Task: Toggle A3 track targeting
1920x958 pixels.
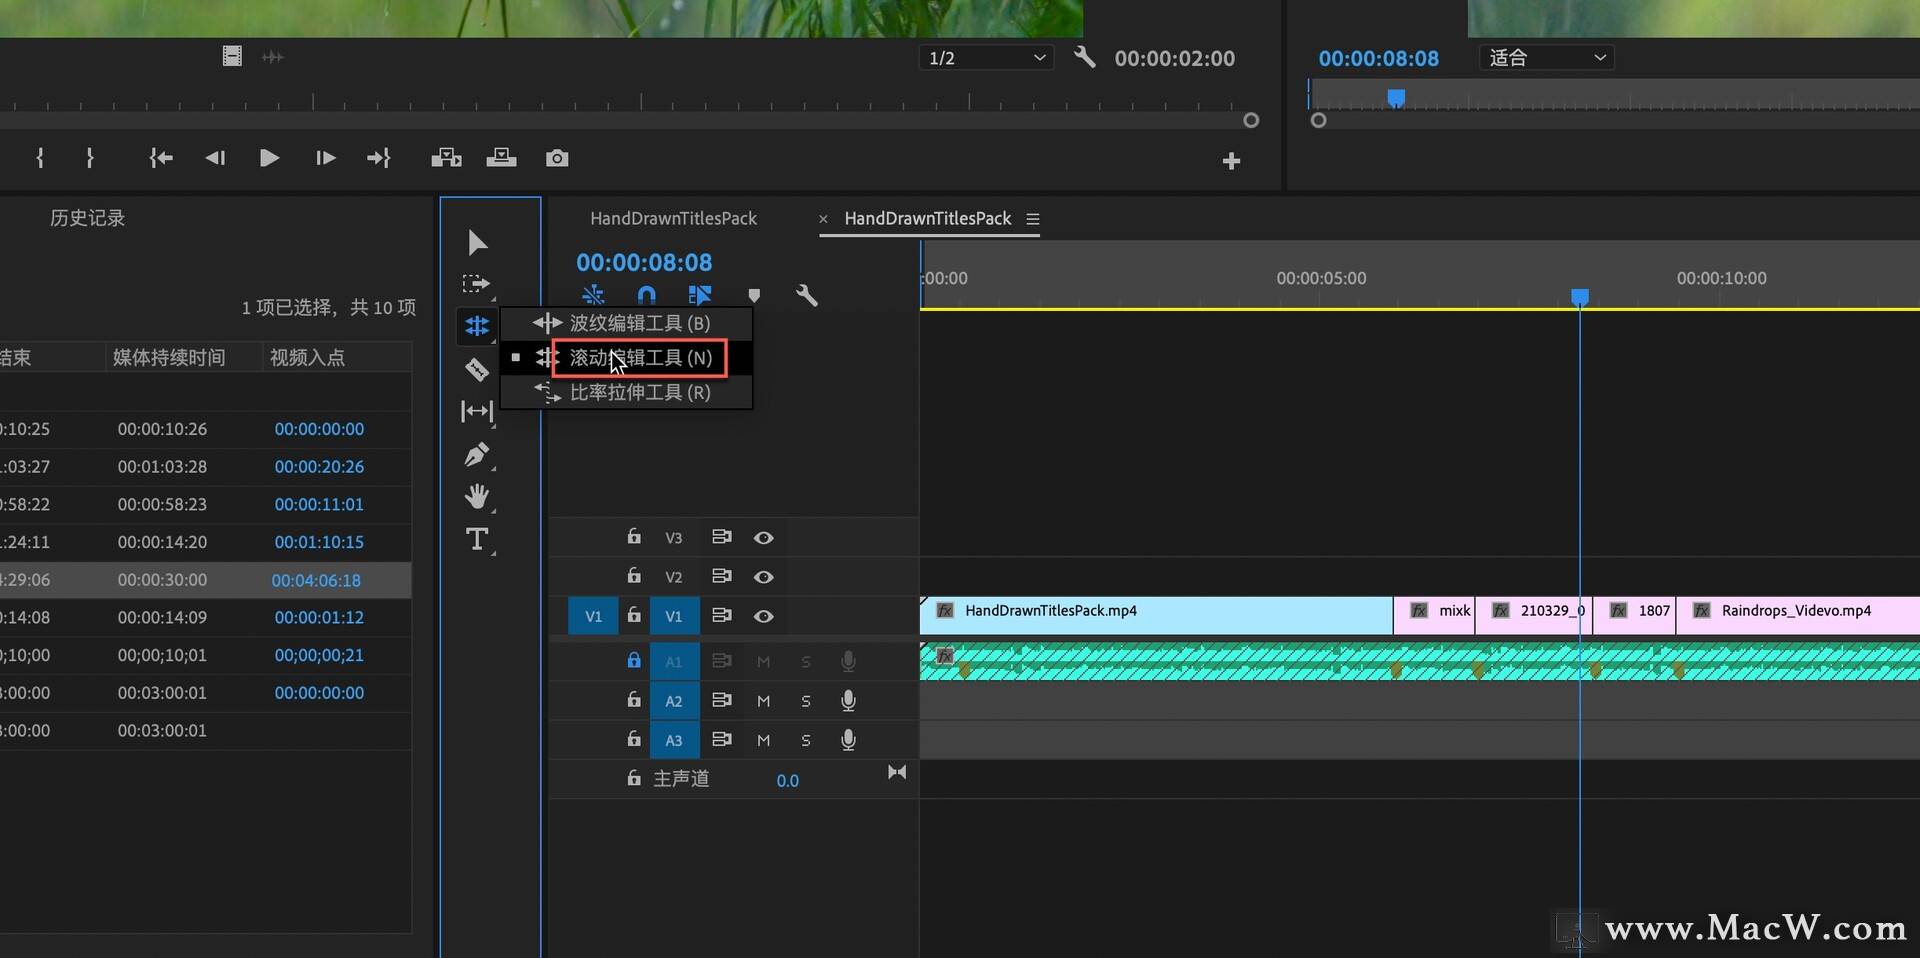Action: pyautogui.click(x=674, y=740)
